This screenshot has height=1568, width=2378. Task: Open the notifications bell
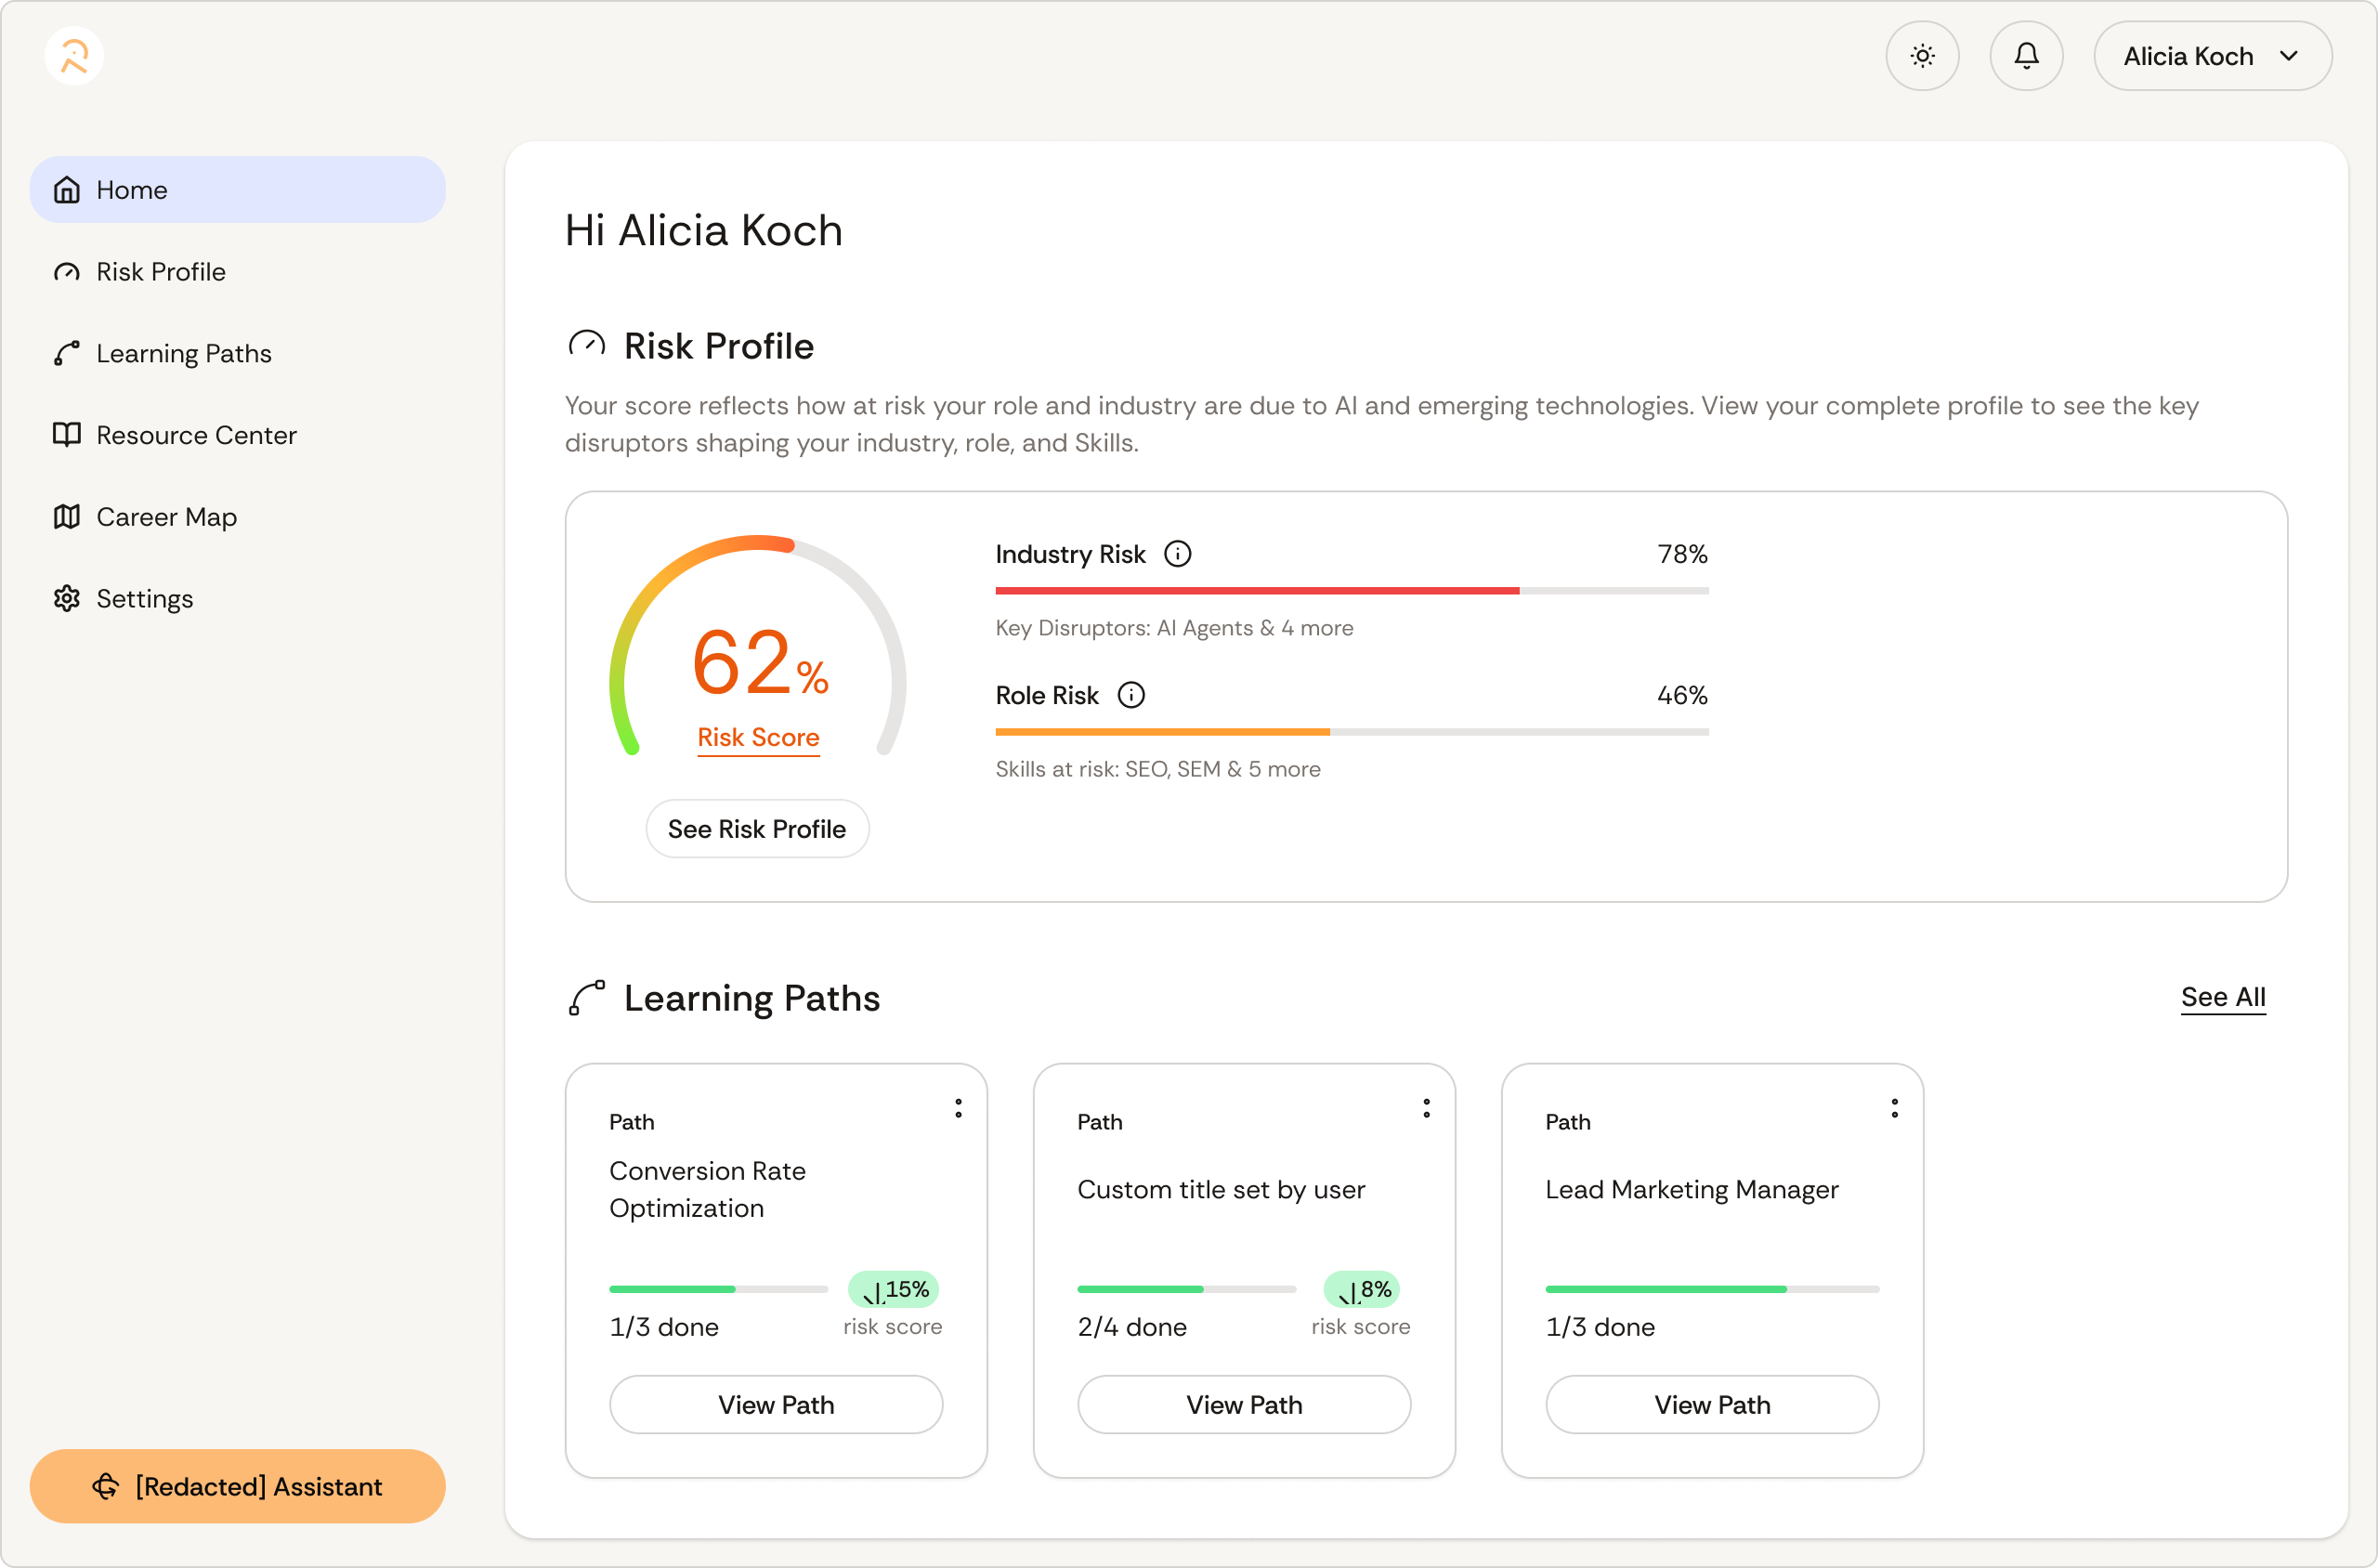pos(2026,55)
